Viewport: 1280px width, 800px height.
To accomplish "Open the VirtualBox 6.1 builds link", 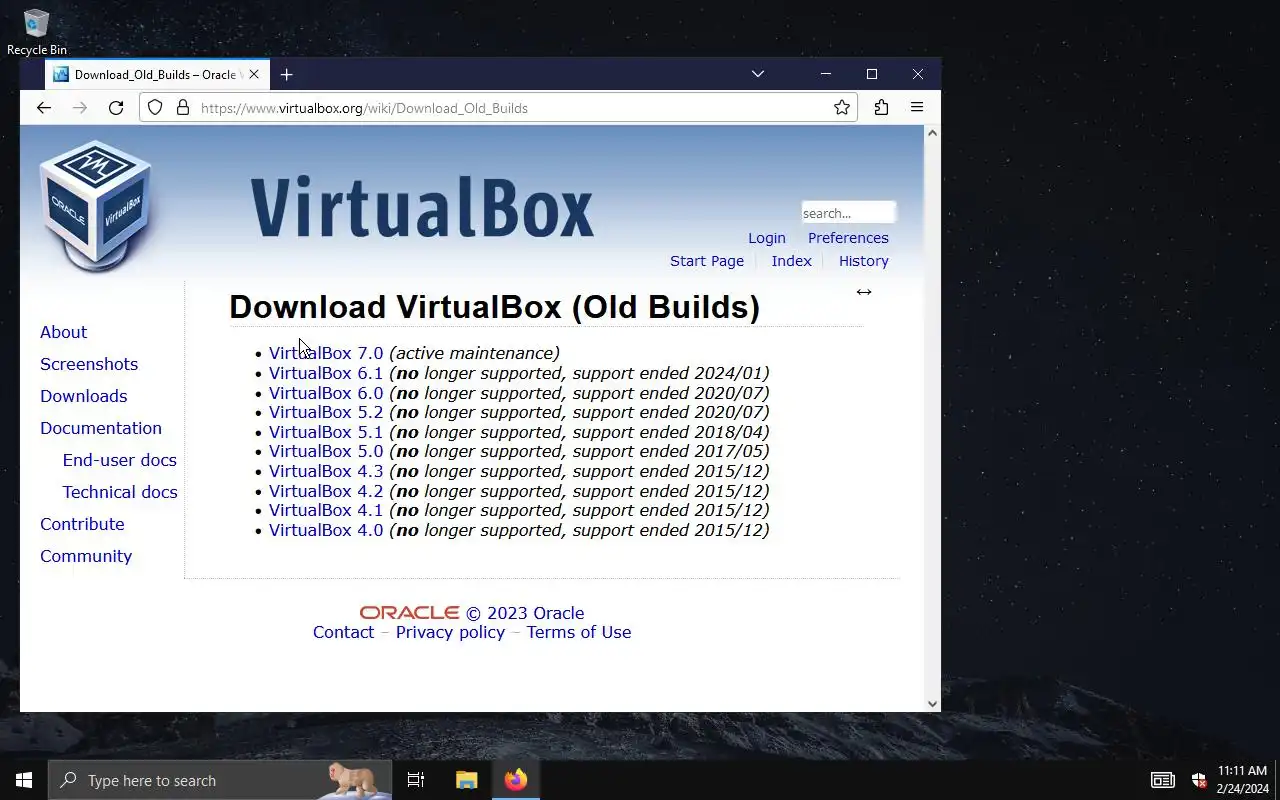I will [x=326, y=373].
